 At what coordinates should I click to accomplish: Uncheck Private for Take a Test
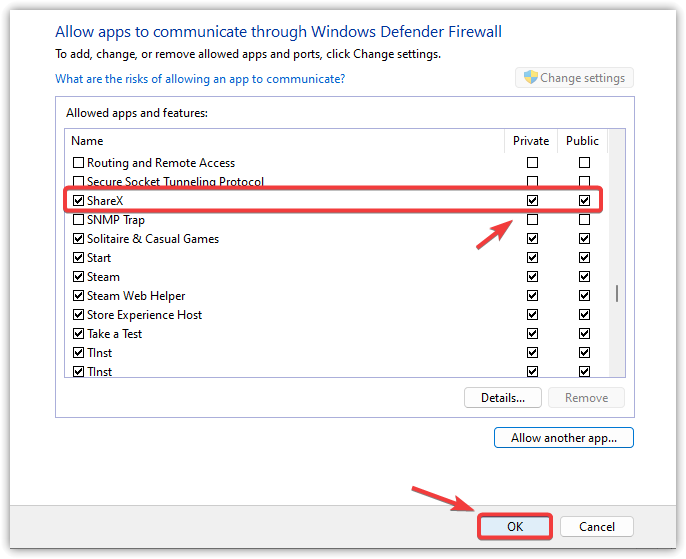pos(533,334)
